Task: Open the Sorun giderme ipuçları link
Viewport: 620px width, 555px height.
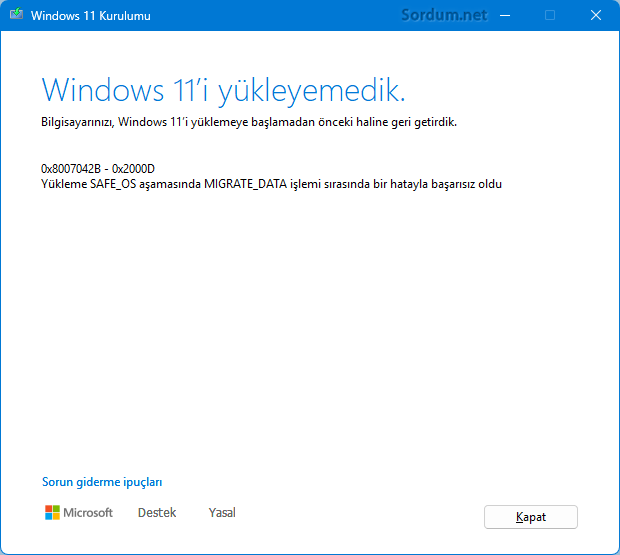Action: (102, 482)
